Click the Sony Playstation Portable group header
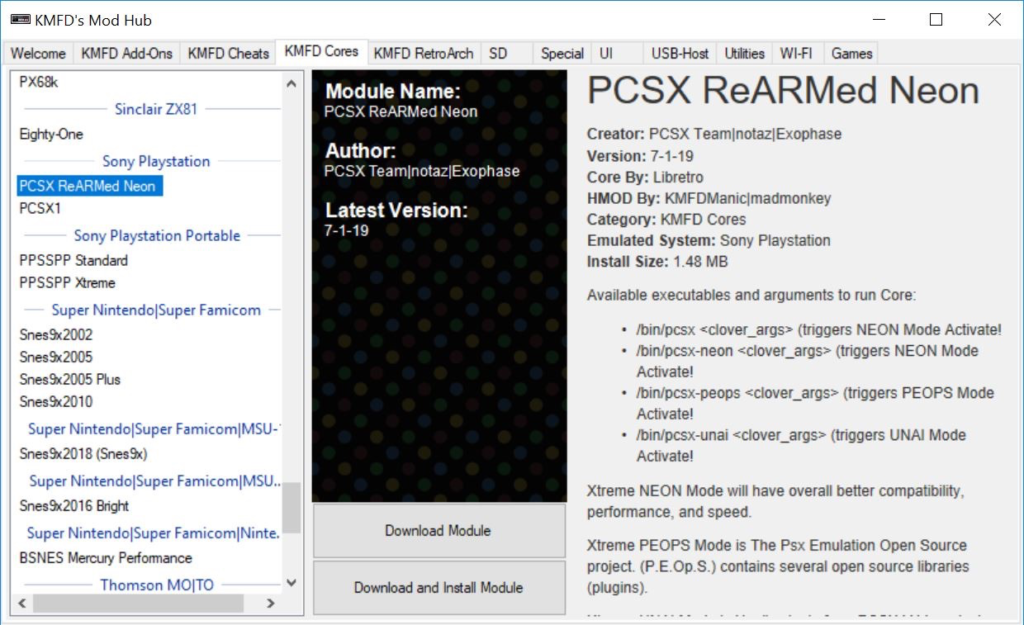Screen dimensions: 1024x625 [x=157, y=236]
